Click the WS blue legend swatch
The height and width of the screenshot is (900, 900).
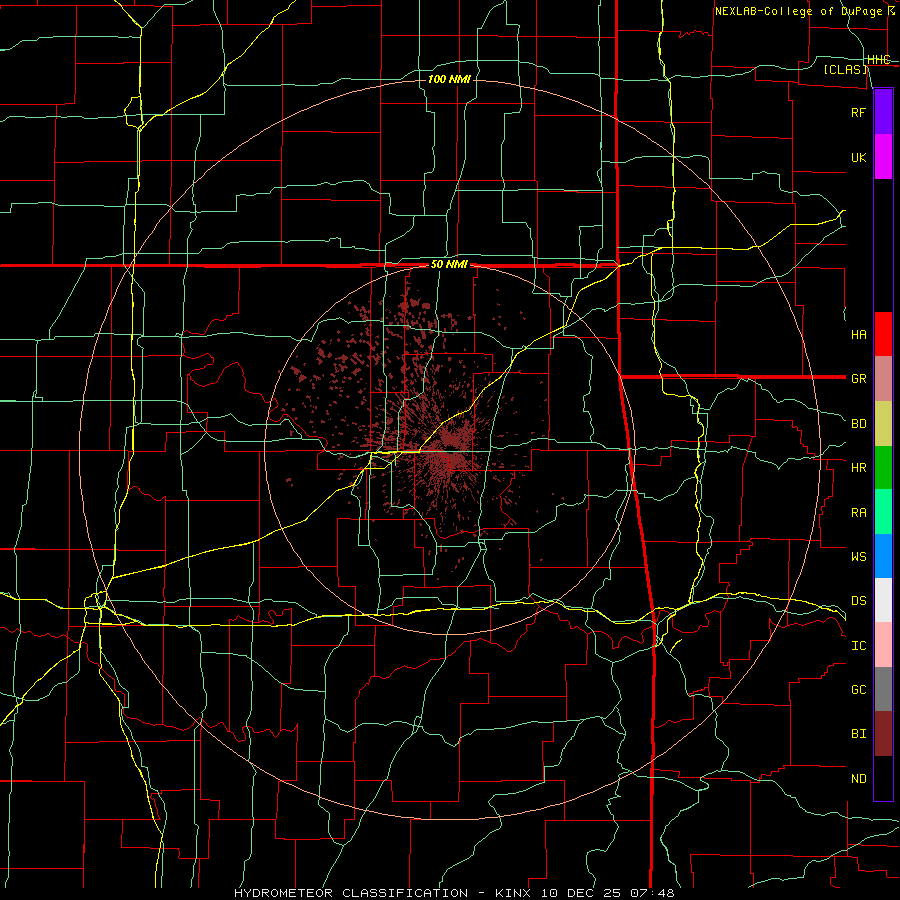pyautogui.click(x=883, y=556)
